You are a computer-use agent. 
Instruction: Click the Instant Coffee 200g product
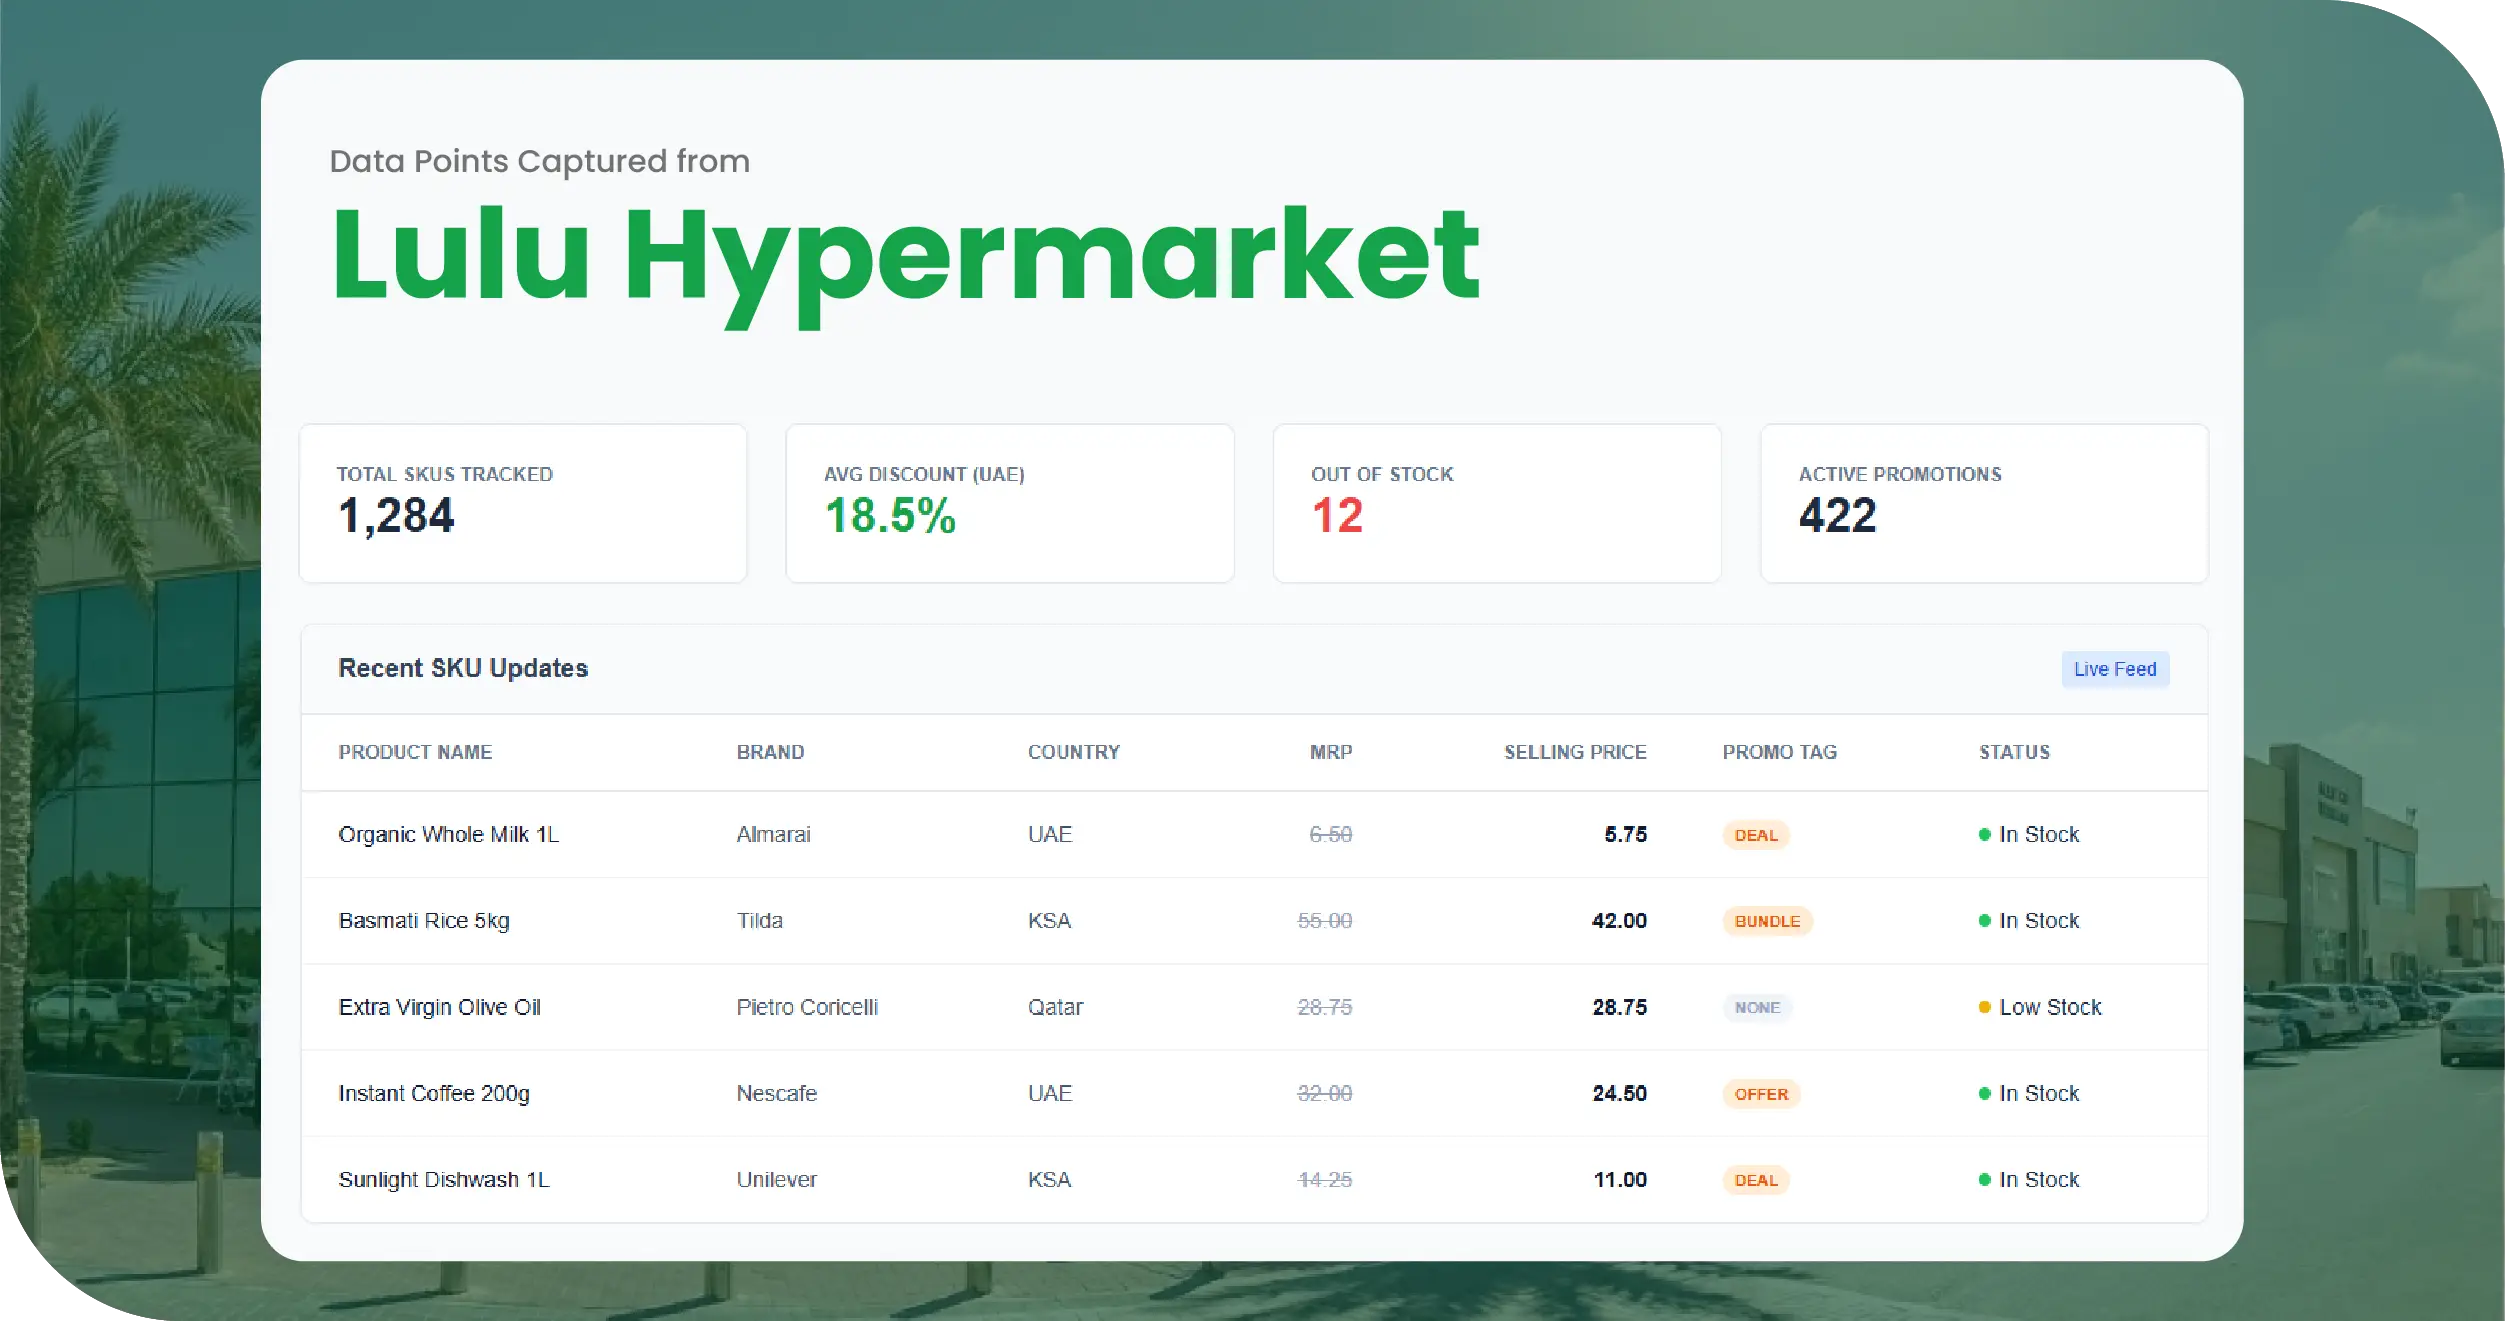[x=434, y=1093]
